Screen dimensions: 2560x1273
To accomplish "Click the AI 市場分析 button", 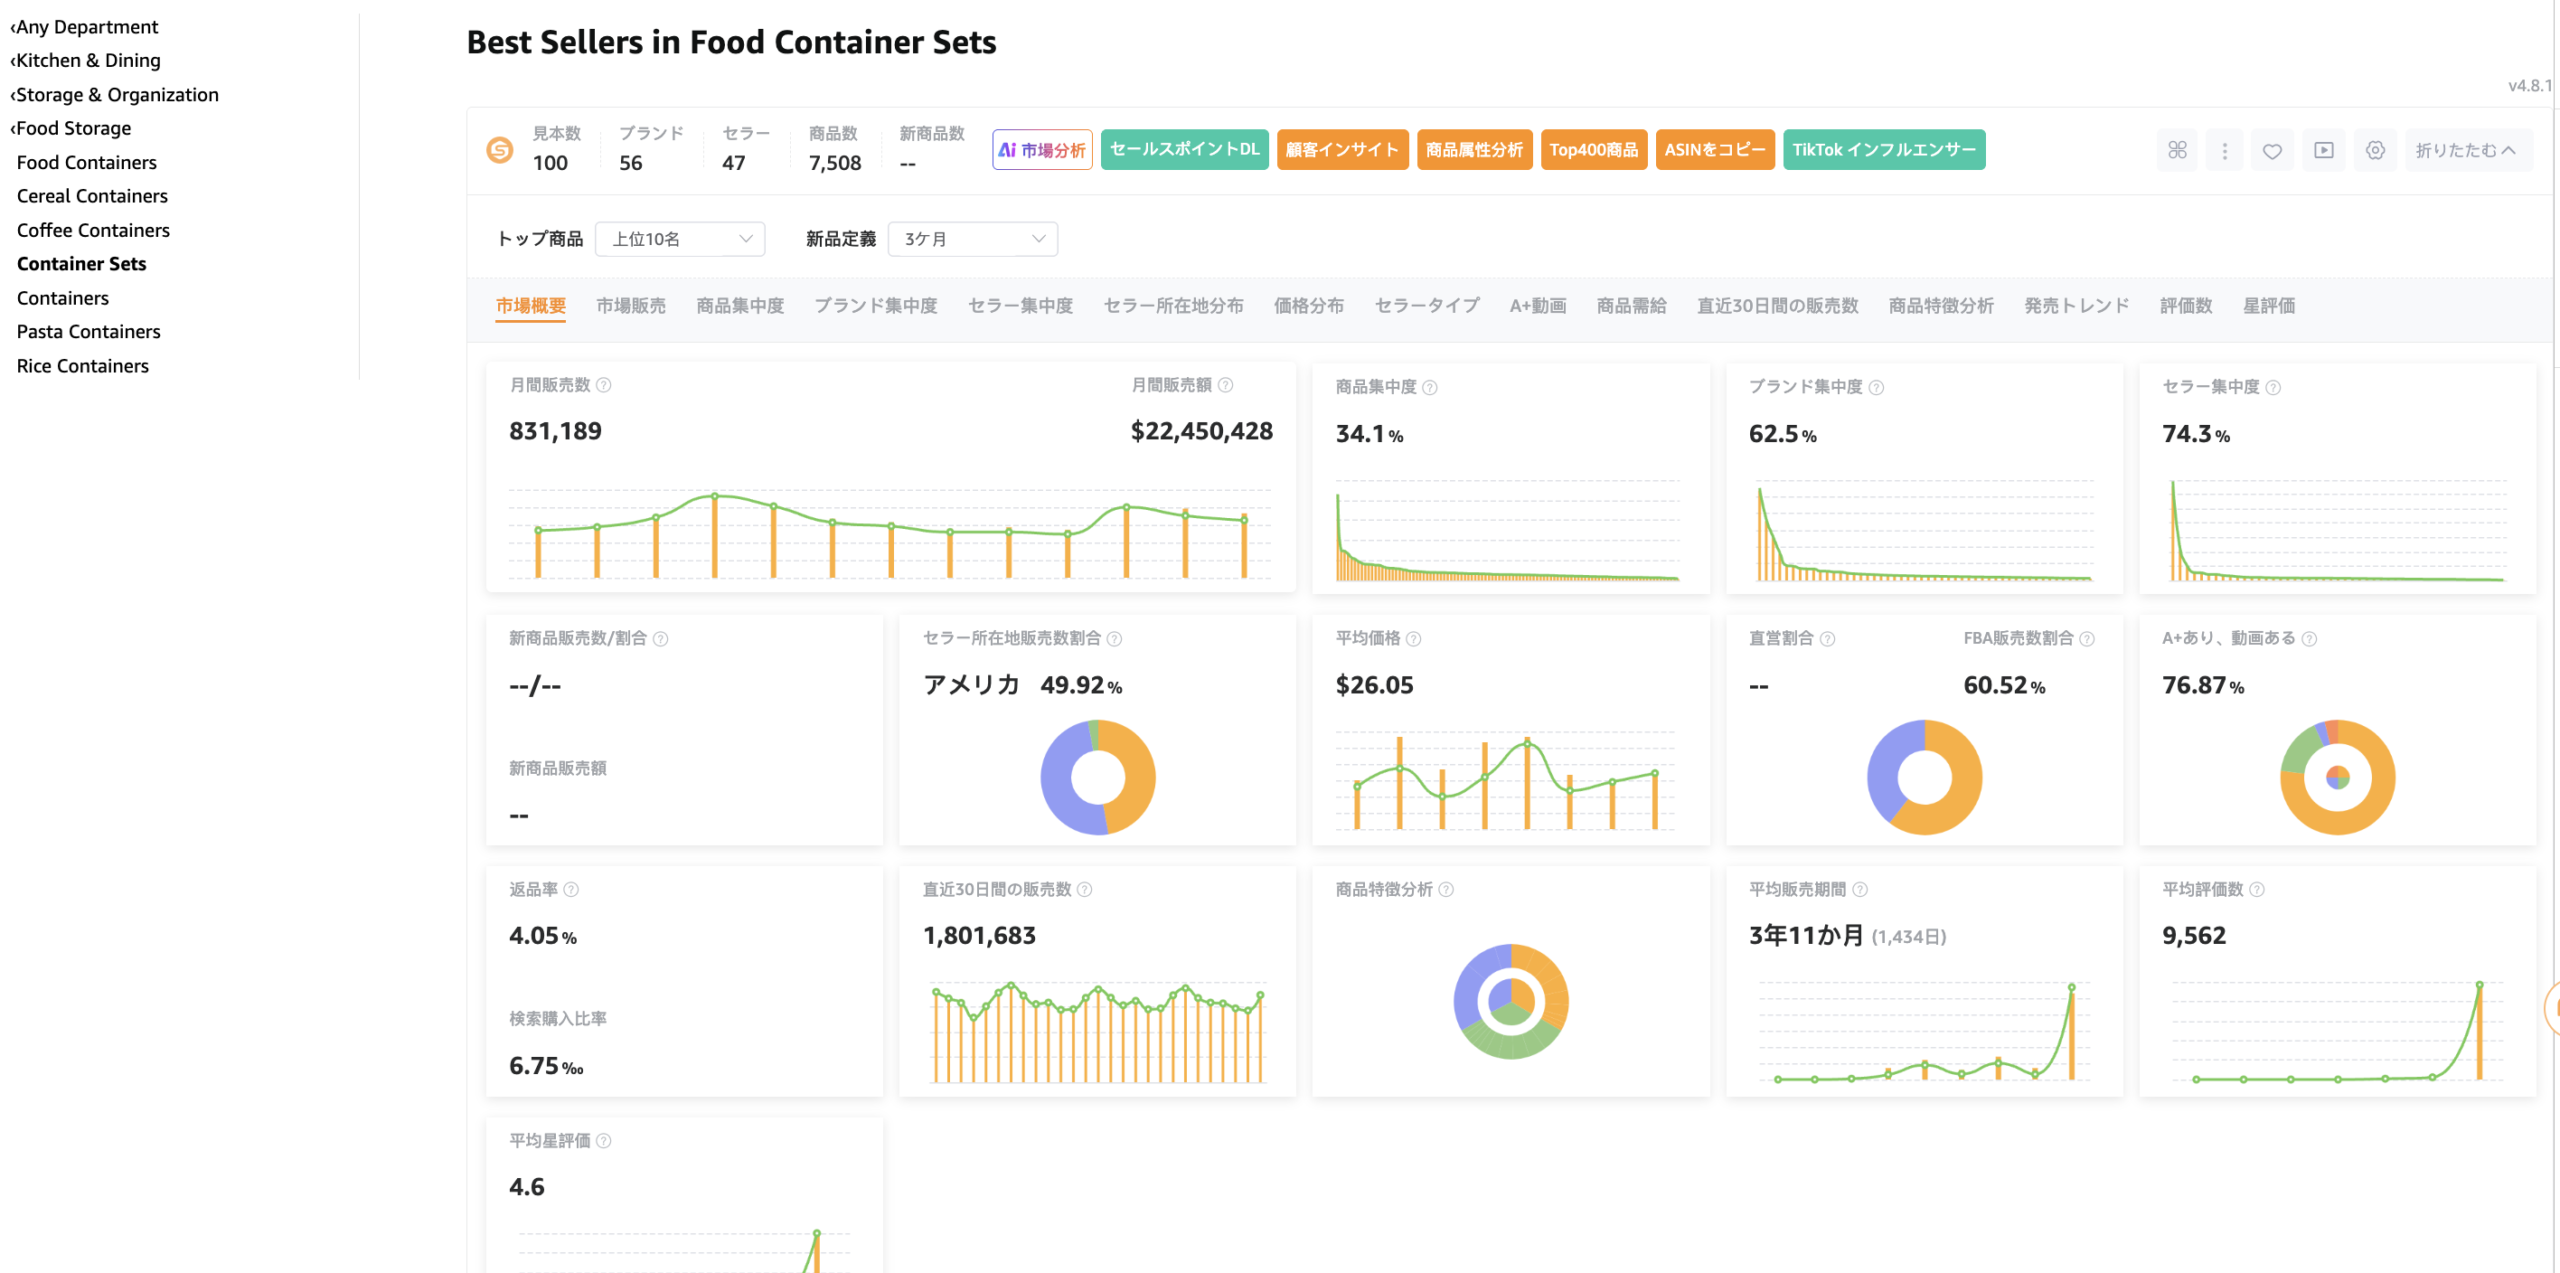I will [x=1042, y=150].
